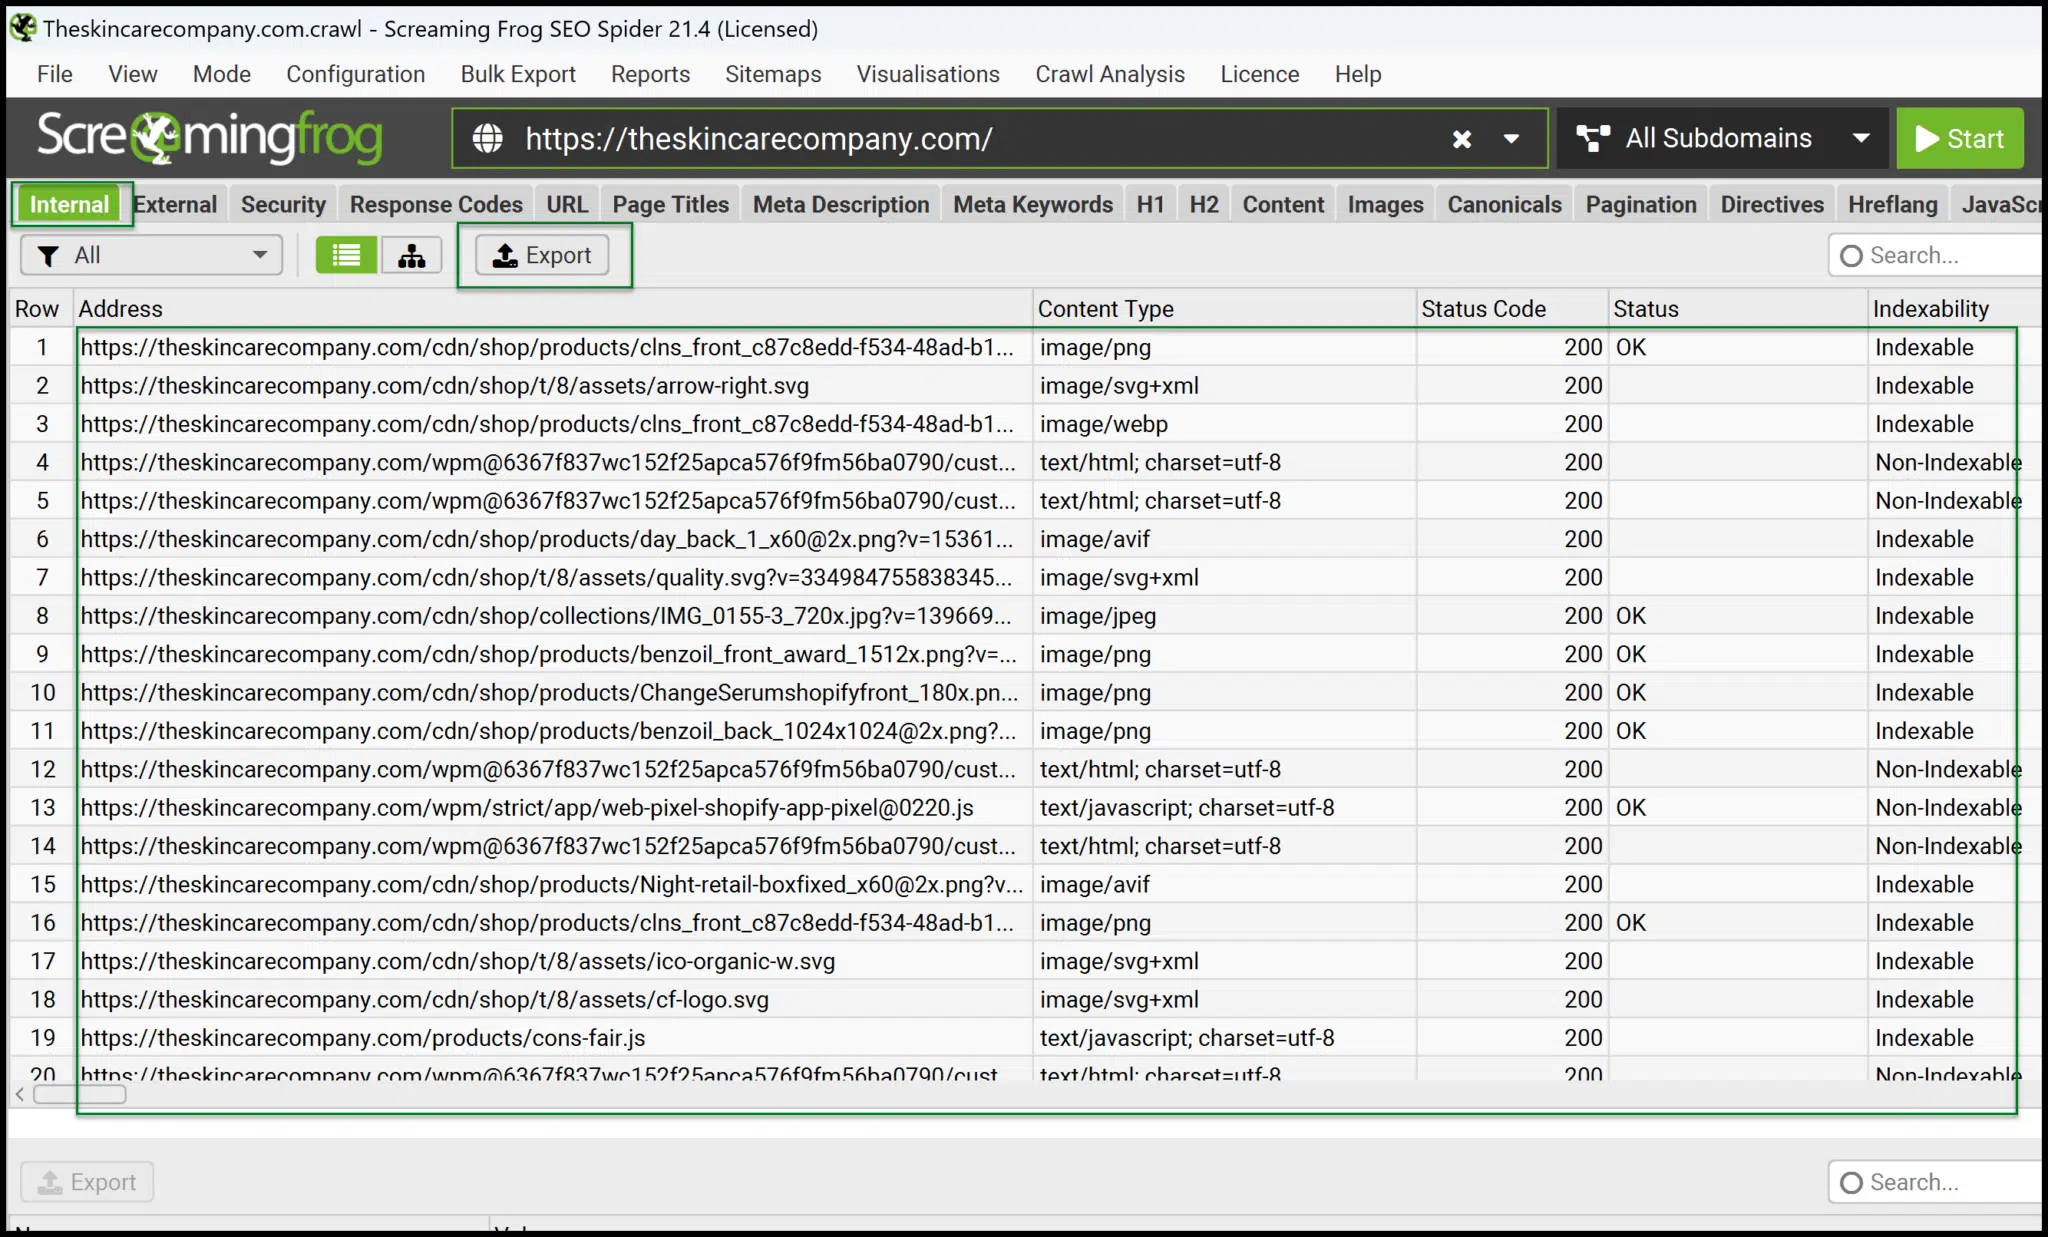Click the globe icon in URL bar
2048x1237 pixels.
[488, 138]
